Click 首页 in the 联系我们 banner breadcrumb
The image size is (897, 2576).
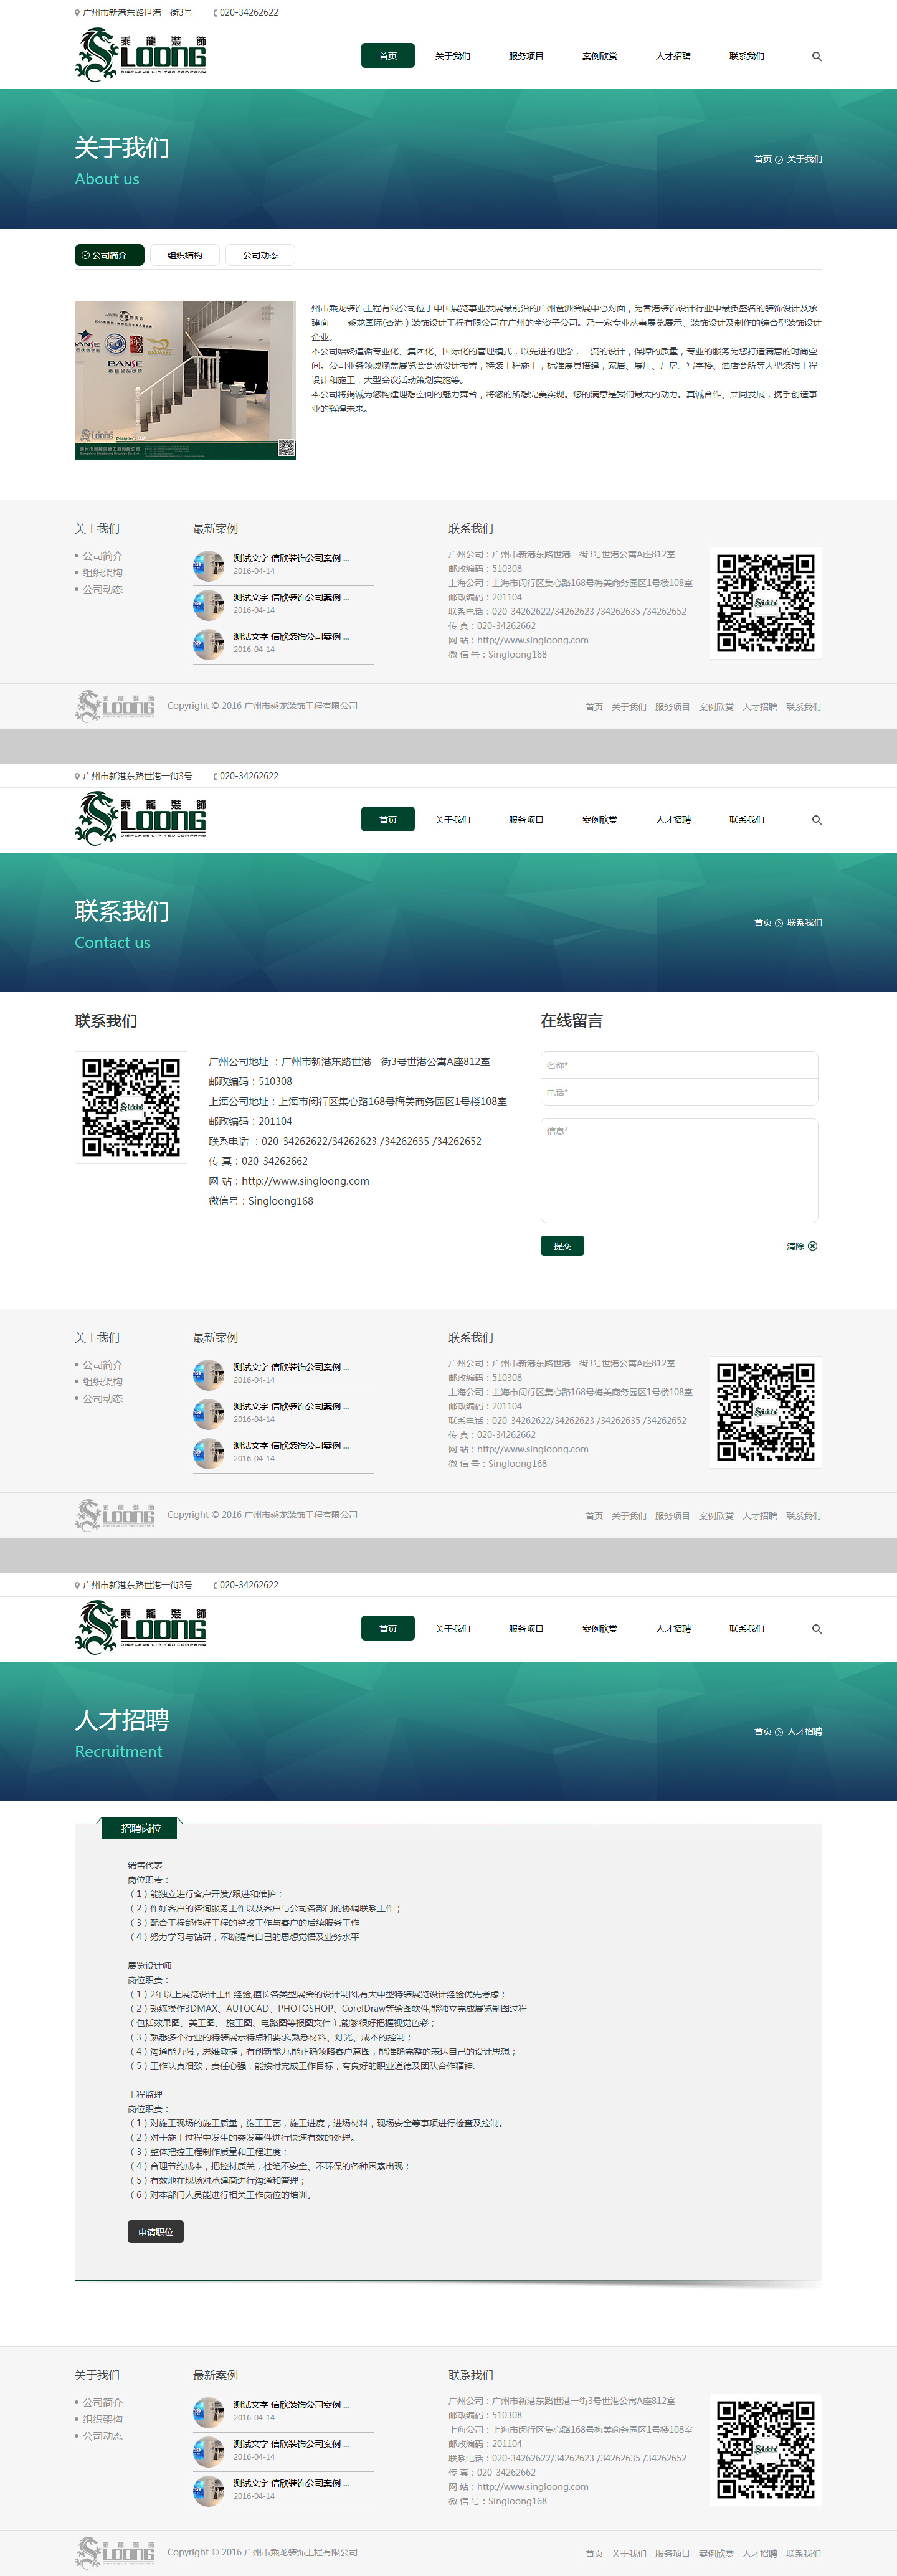pyautogui.click(x=762, y=923)
